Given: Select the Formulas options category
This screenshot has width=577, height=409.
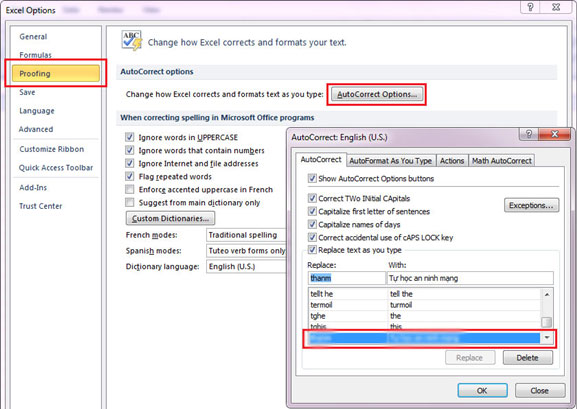Looking at the screenshot, I should tap(35, 55).
